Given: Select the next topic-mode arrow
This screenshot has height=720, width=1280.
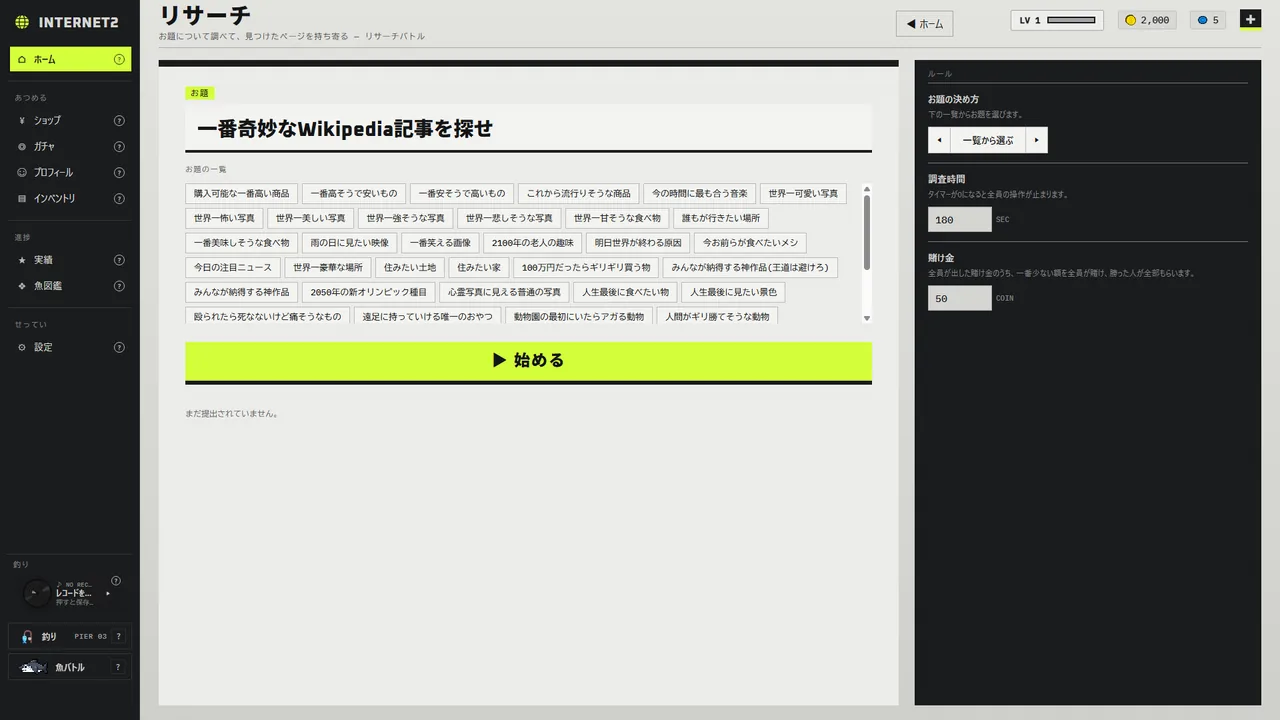Looking at the screenshot, I should pos(1037,140).
